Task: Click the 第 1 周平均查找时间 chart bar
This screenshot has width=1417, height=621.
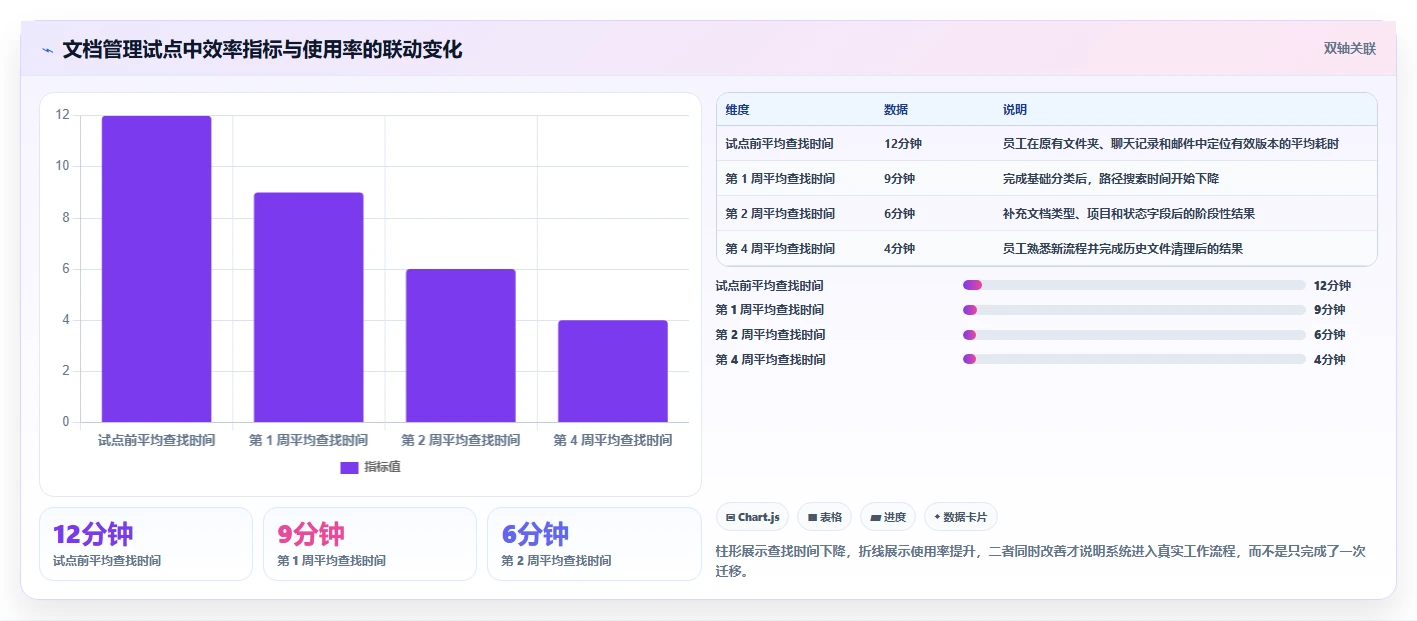Action: tap(308, 307)
